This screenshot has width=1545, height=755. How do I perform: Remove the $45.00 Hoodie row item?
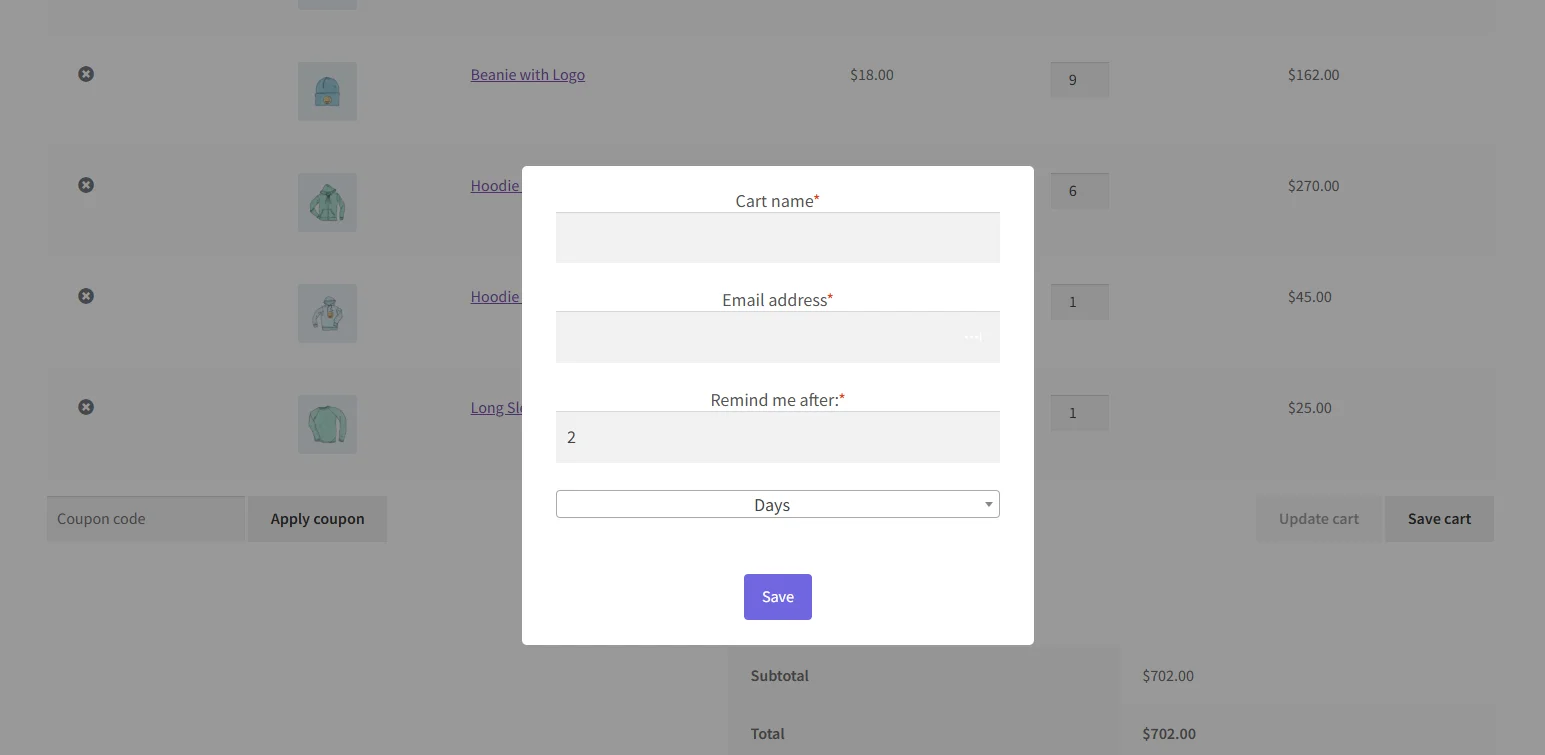click(86, 296)
